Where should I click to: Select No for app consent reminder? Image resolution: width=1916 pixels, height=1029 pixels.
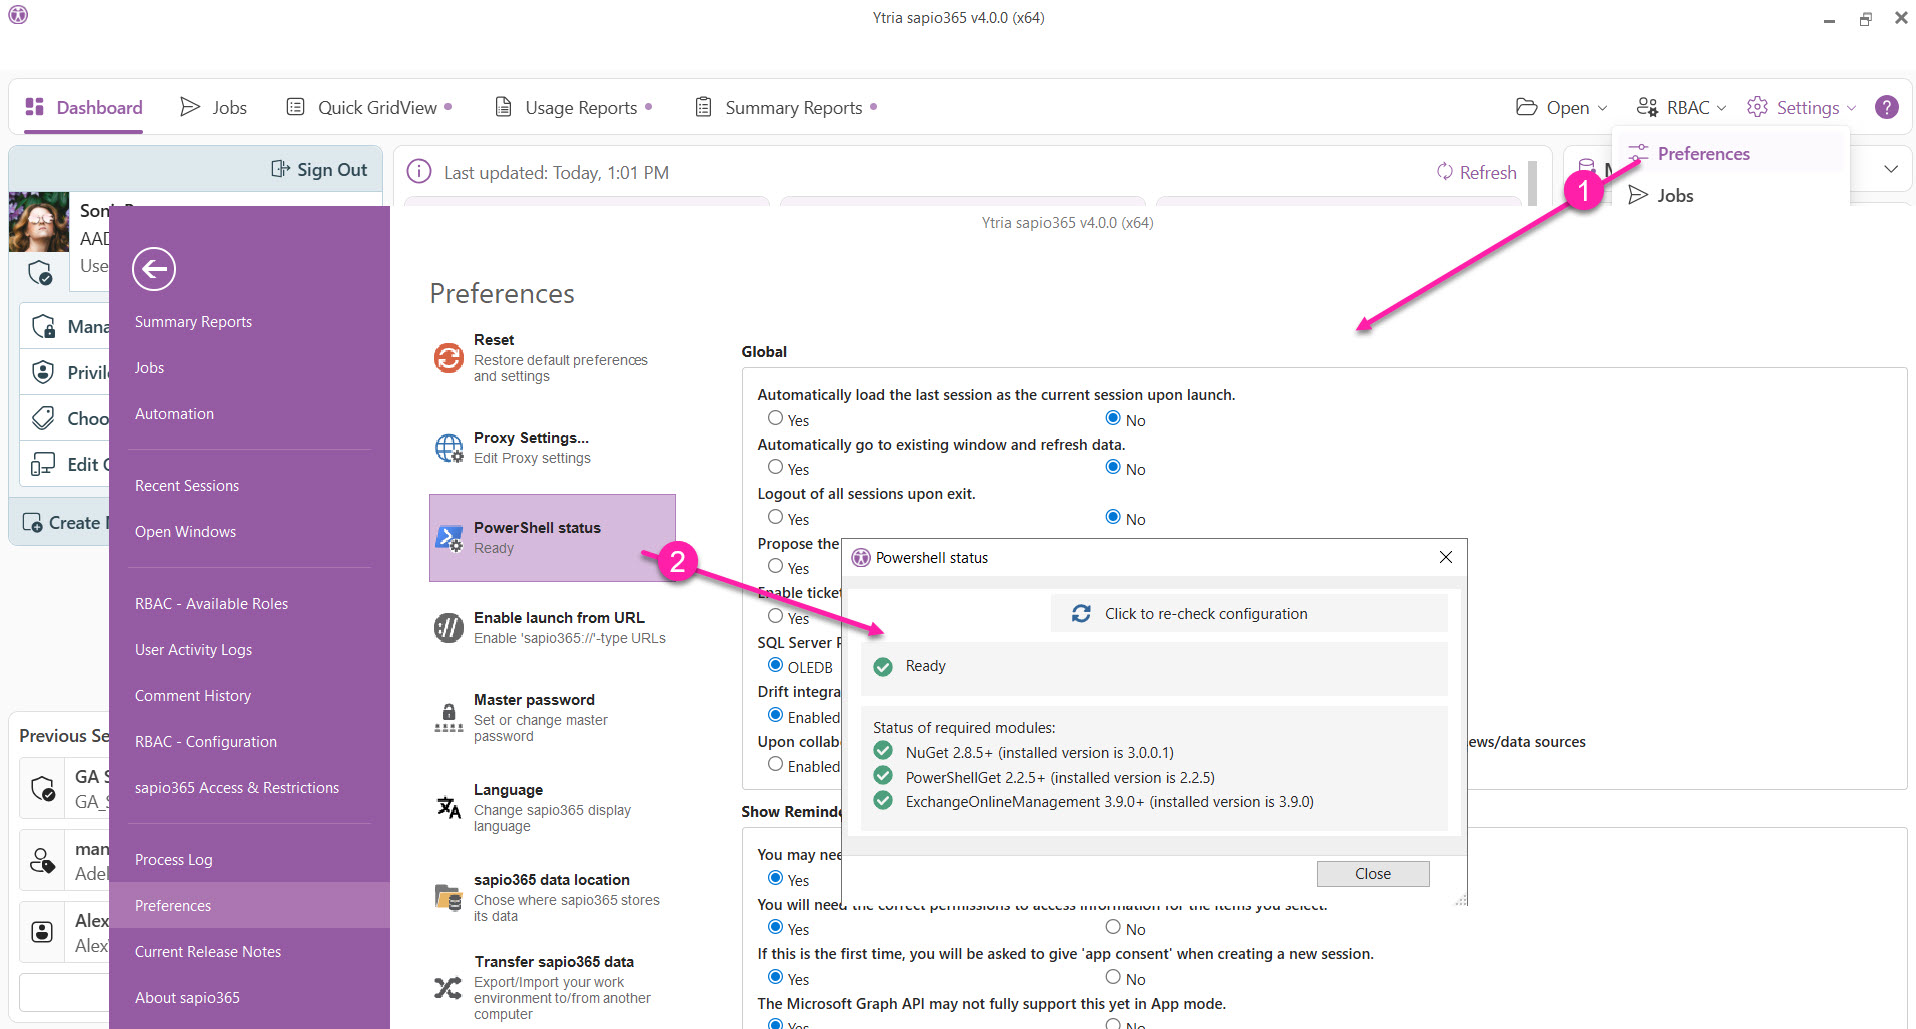[x=1113, y=977]
